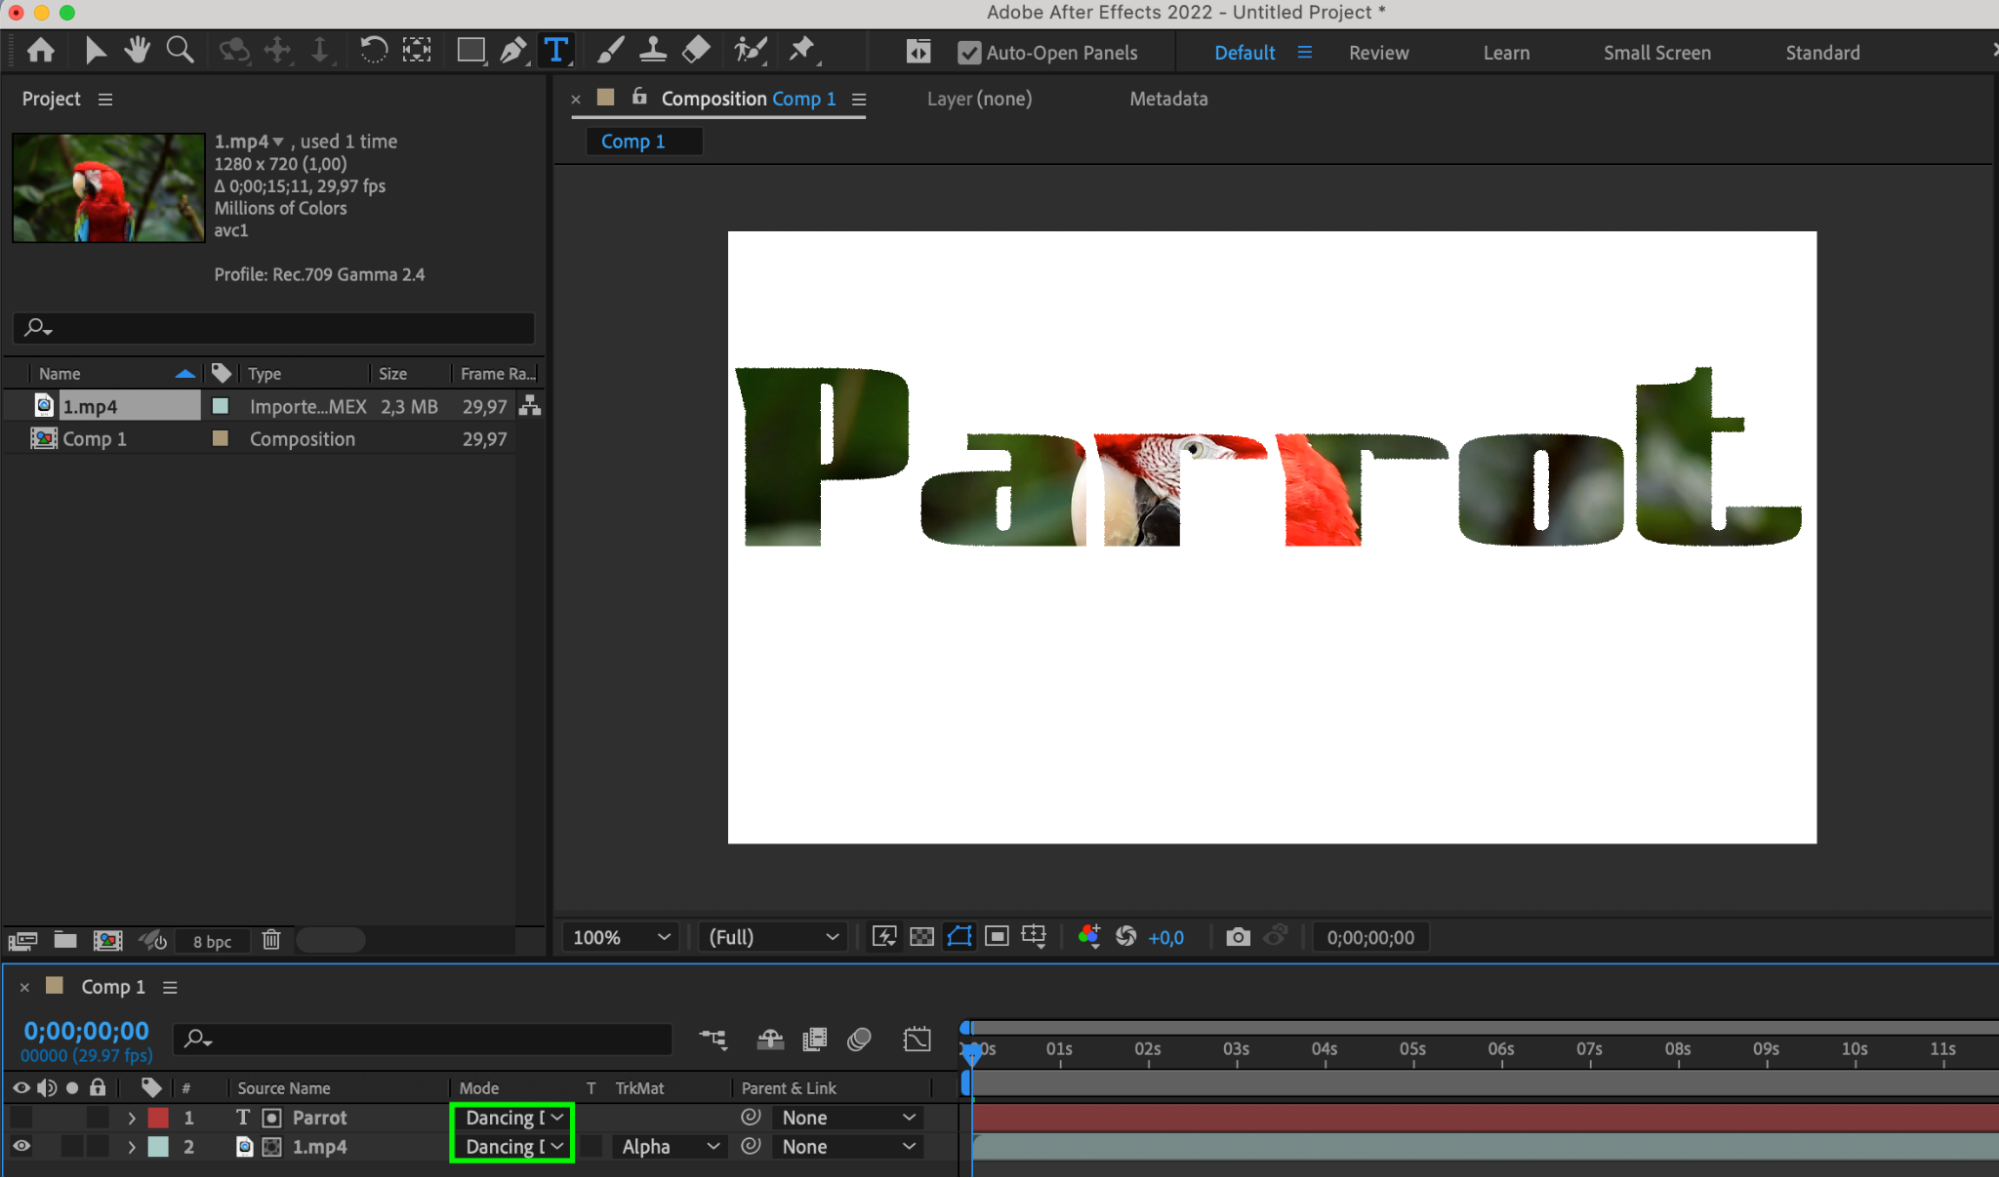
Task: Show the Parrot text layer
Action: click(21, 1118)
